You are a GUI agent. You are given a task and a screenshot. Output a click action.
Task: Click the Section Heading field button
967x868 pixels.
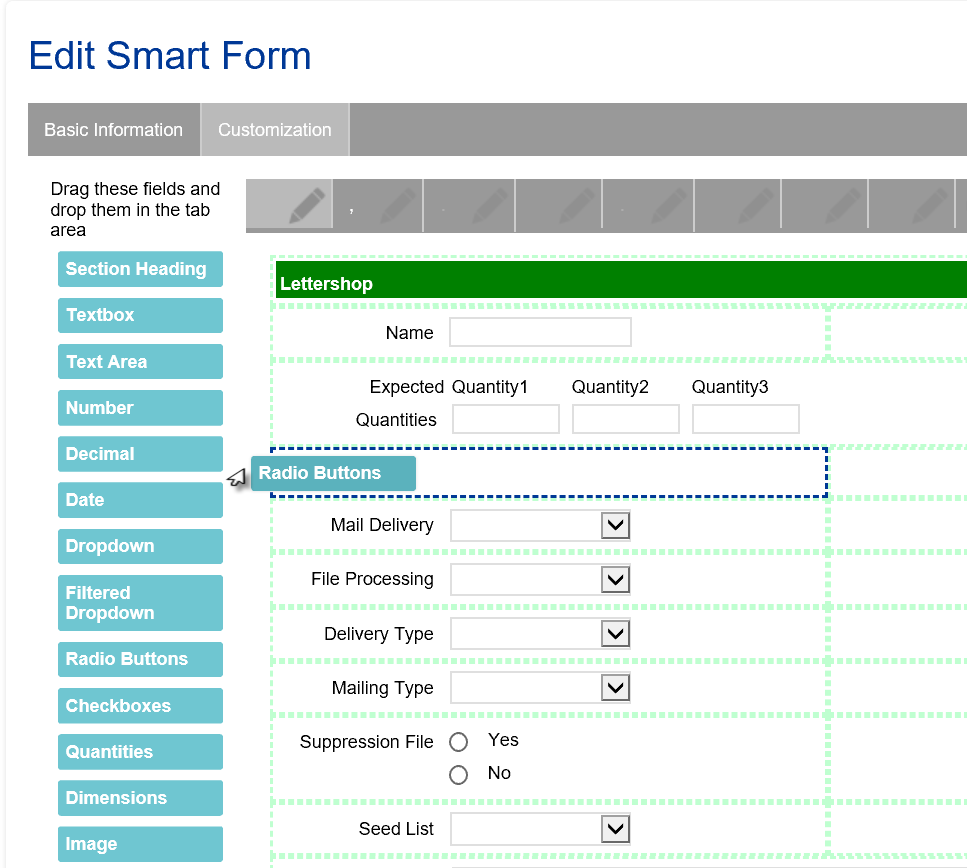click(x=140, y=269)
